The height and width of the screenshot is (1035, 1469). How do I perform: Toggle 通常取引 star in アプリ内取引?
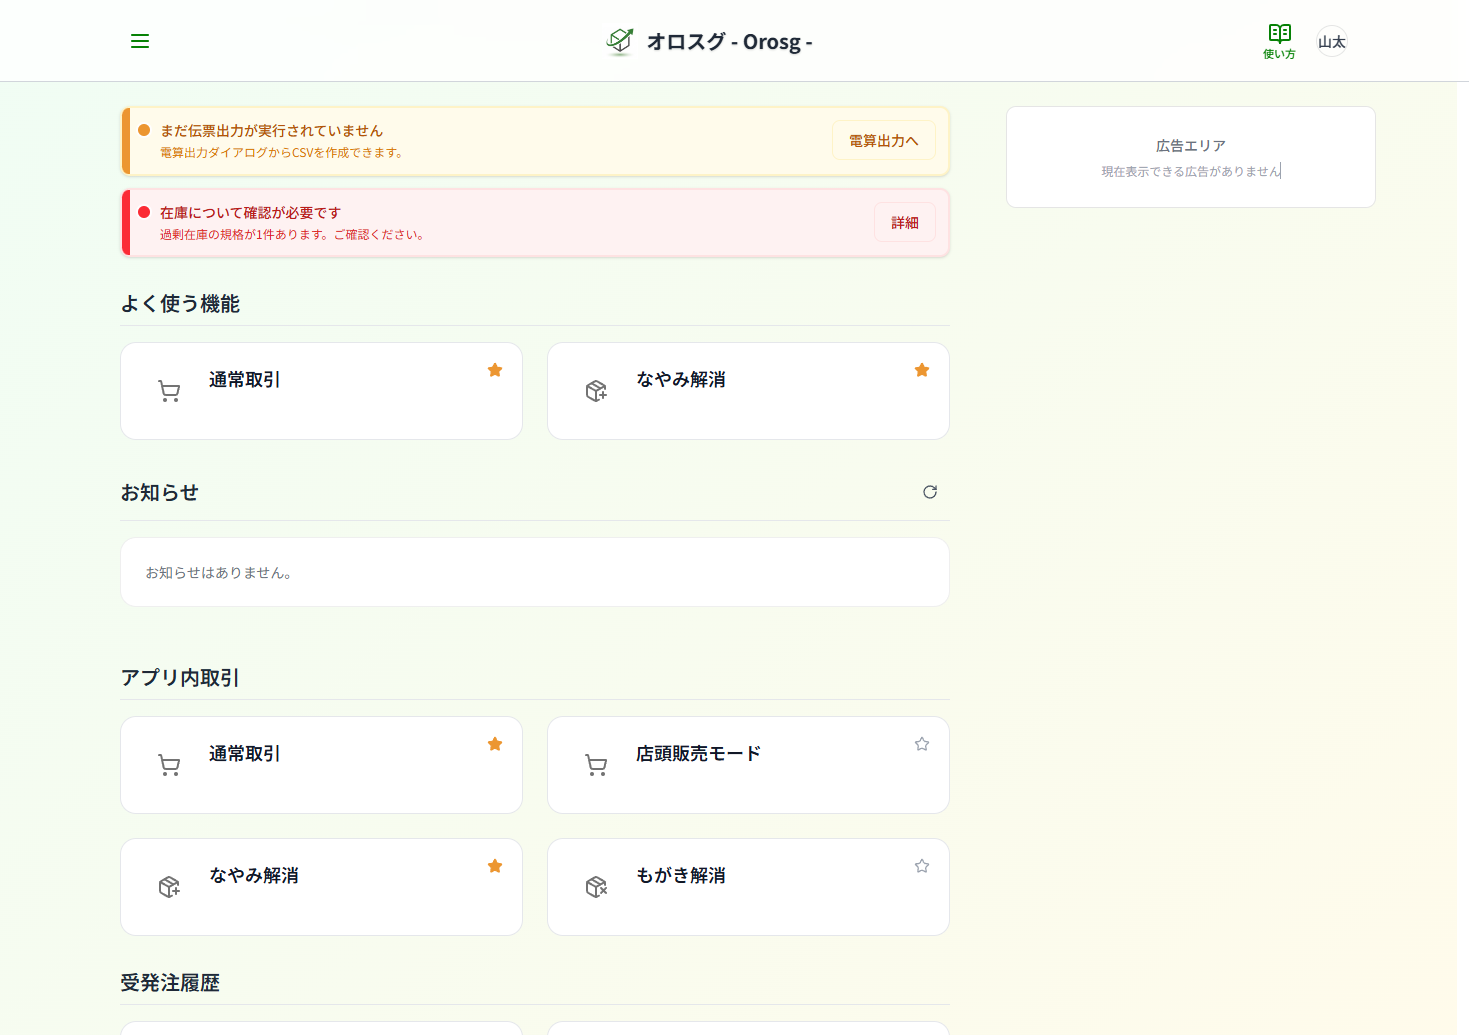(x=495, y=744)
